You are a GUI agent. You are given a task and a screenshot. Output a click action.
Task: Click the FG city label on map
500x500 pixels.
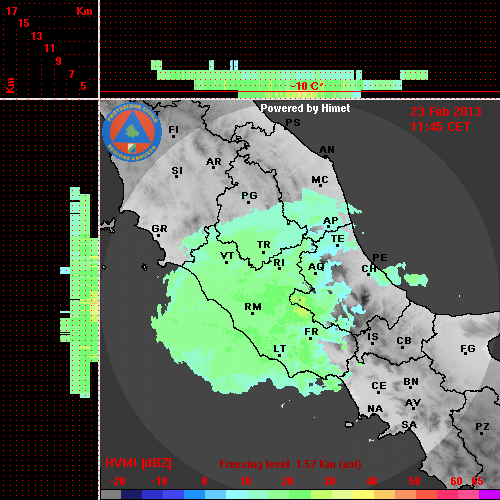(x=468, y=349)
